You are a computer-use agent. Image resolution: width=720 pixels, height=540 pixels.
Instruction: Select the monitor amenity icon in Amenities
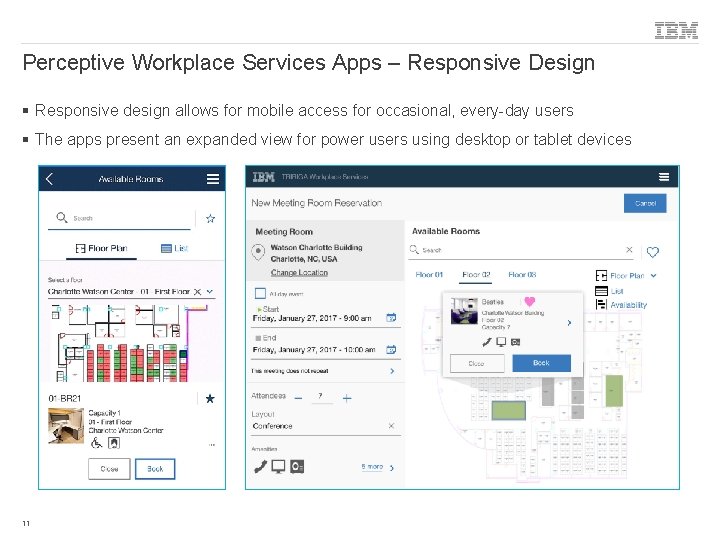278,467
